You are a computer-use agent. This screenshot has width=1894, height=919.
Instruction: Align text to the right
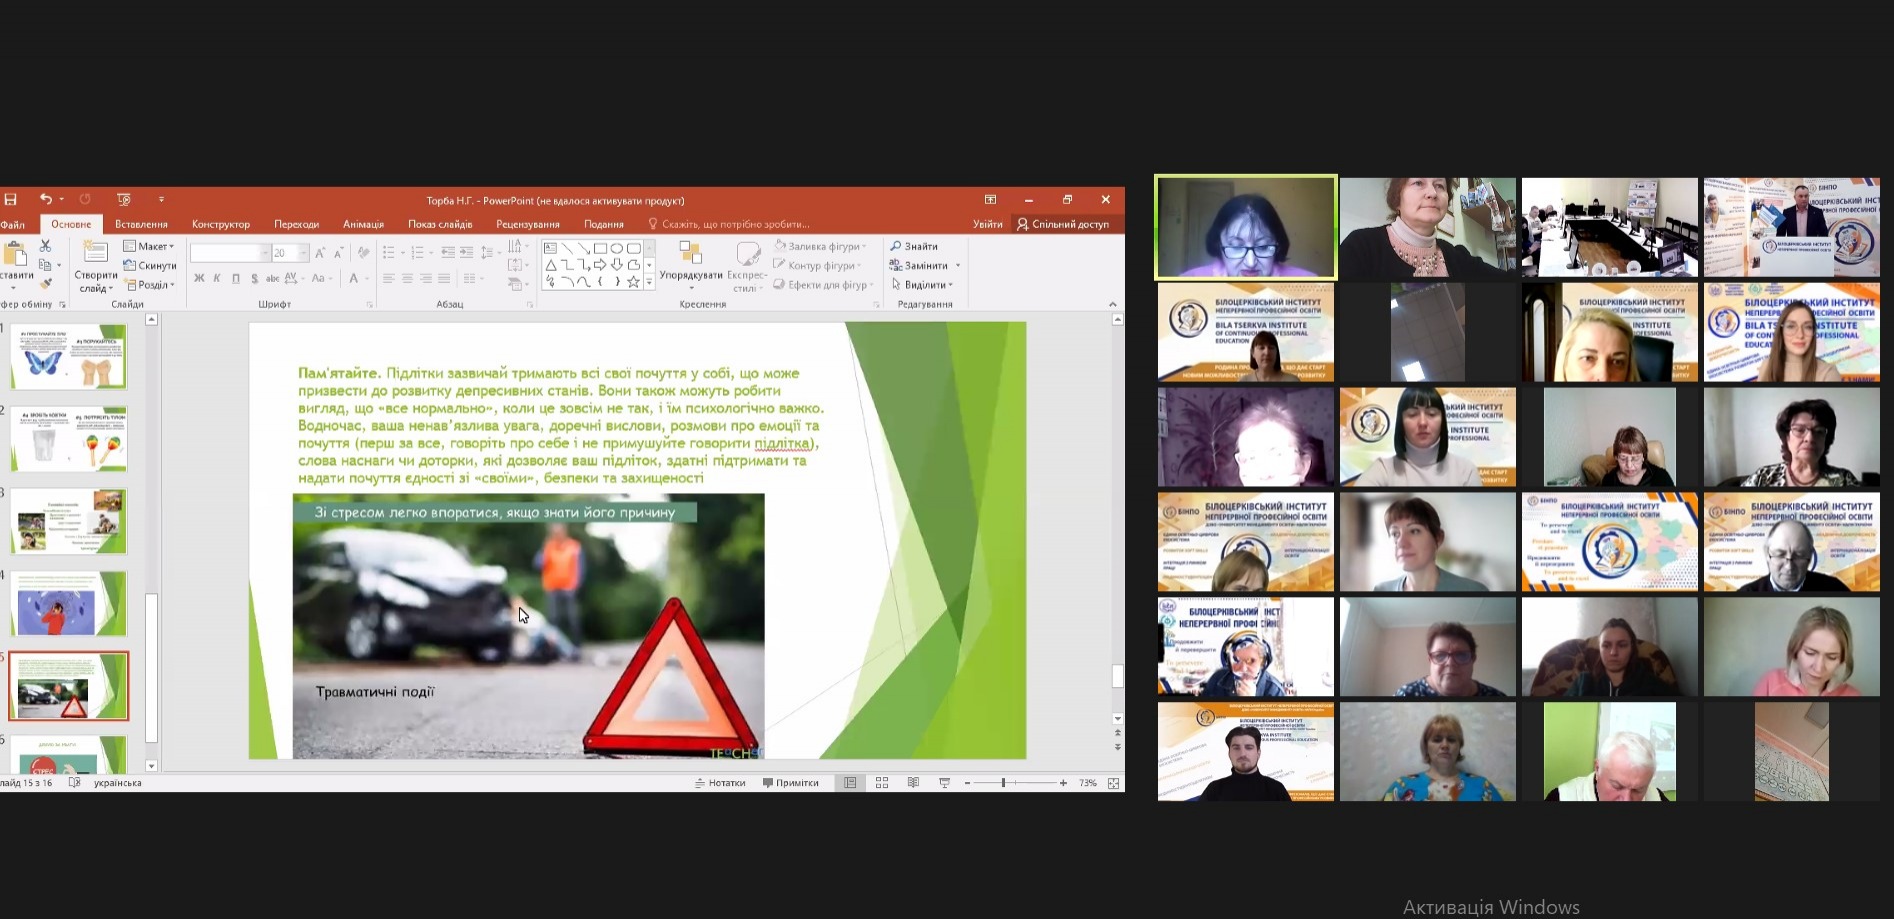[x=426, y=278]
